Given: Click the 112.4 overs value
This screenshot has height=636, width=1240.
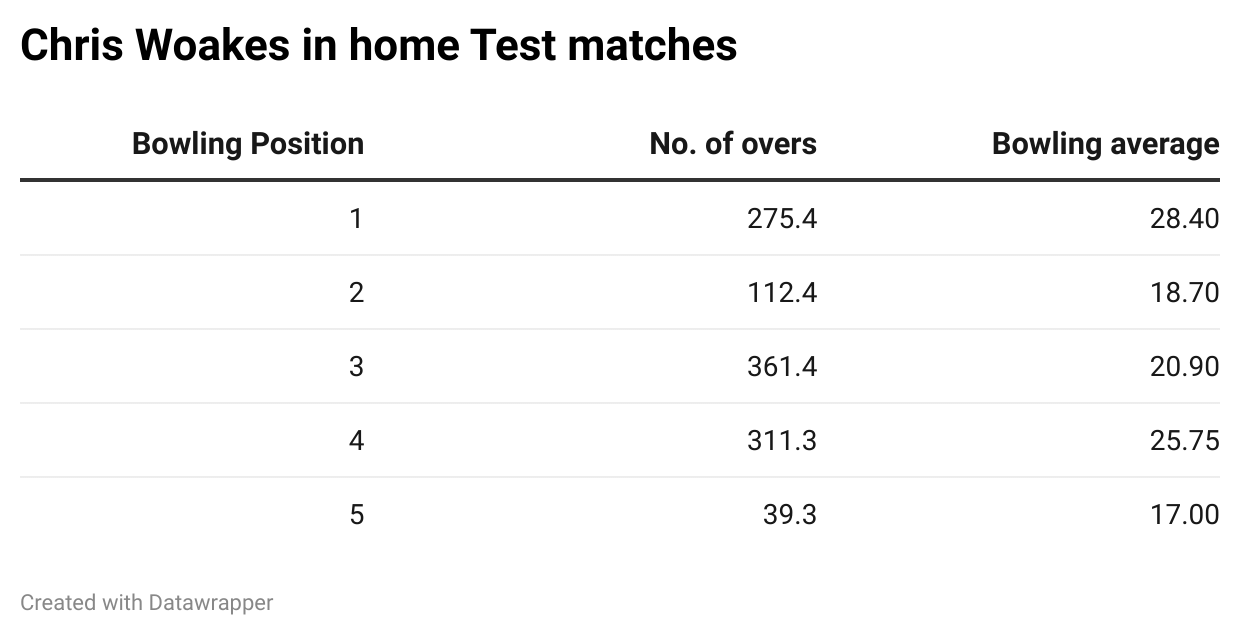Looking at the screenshot, I should 781,292.
